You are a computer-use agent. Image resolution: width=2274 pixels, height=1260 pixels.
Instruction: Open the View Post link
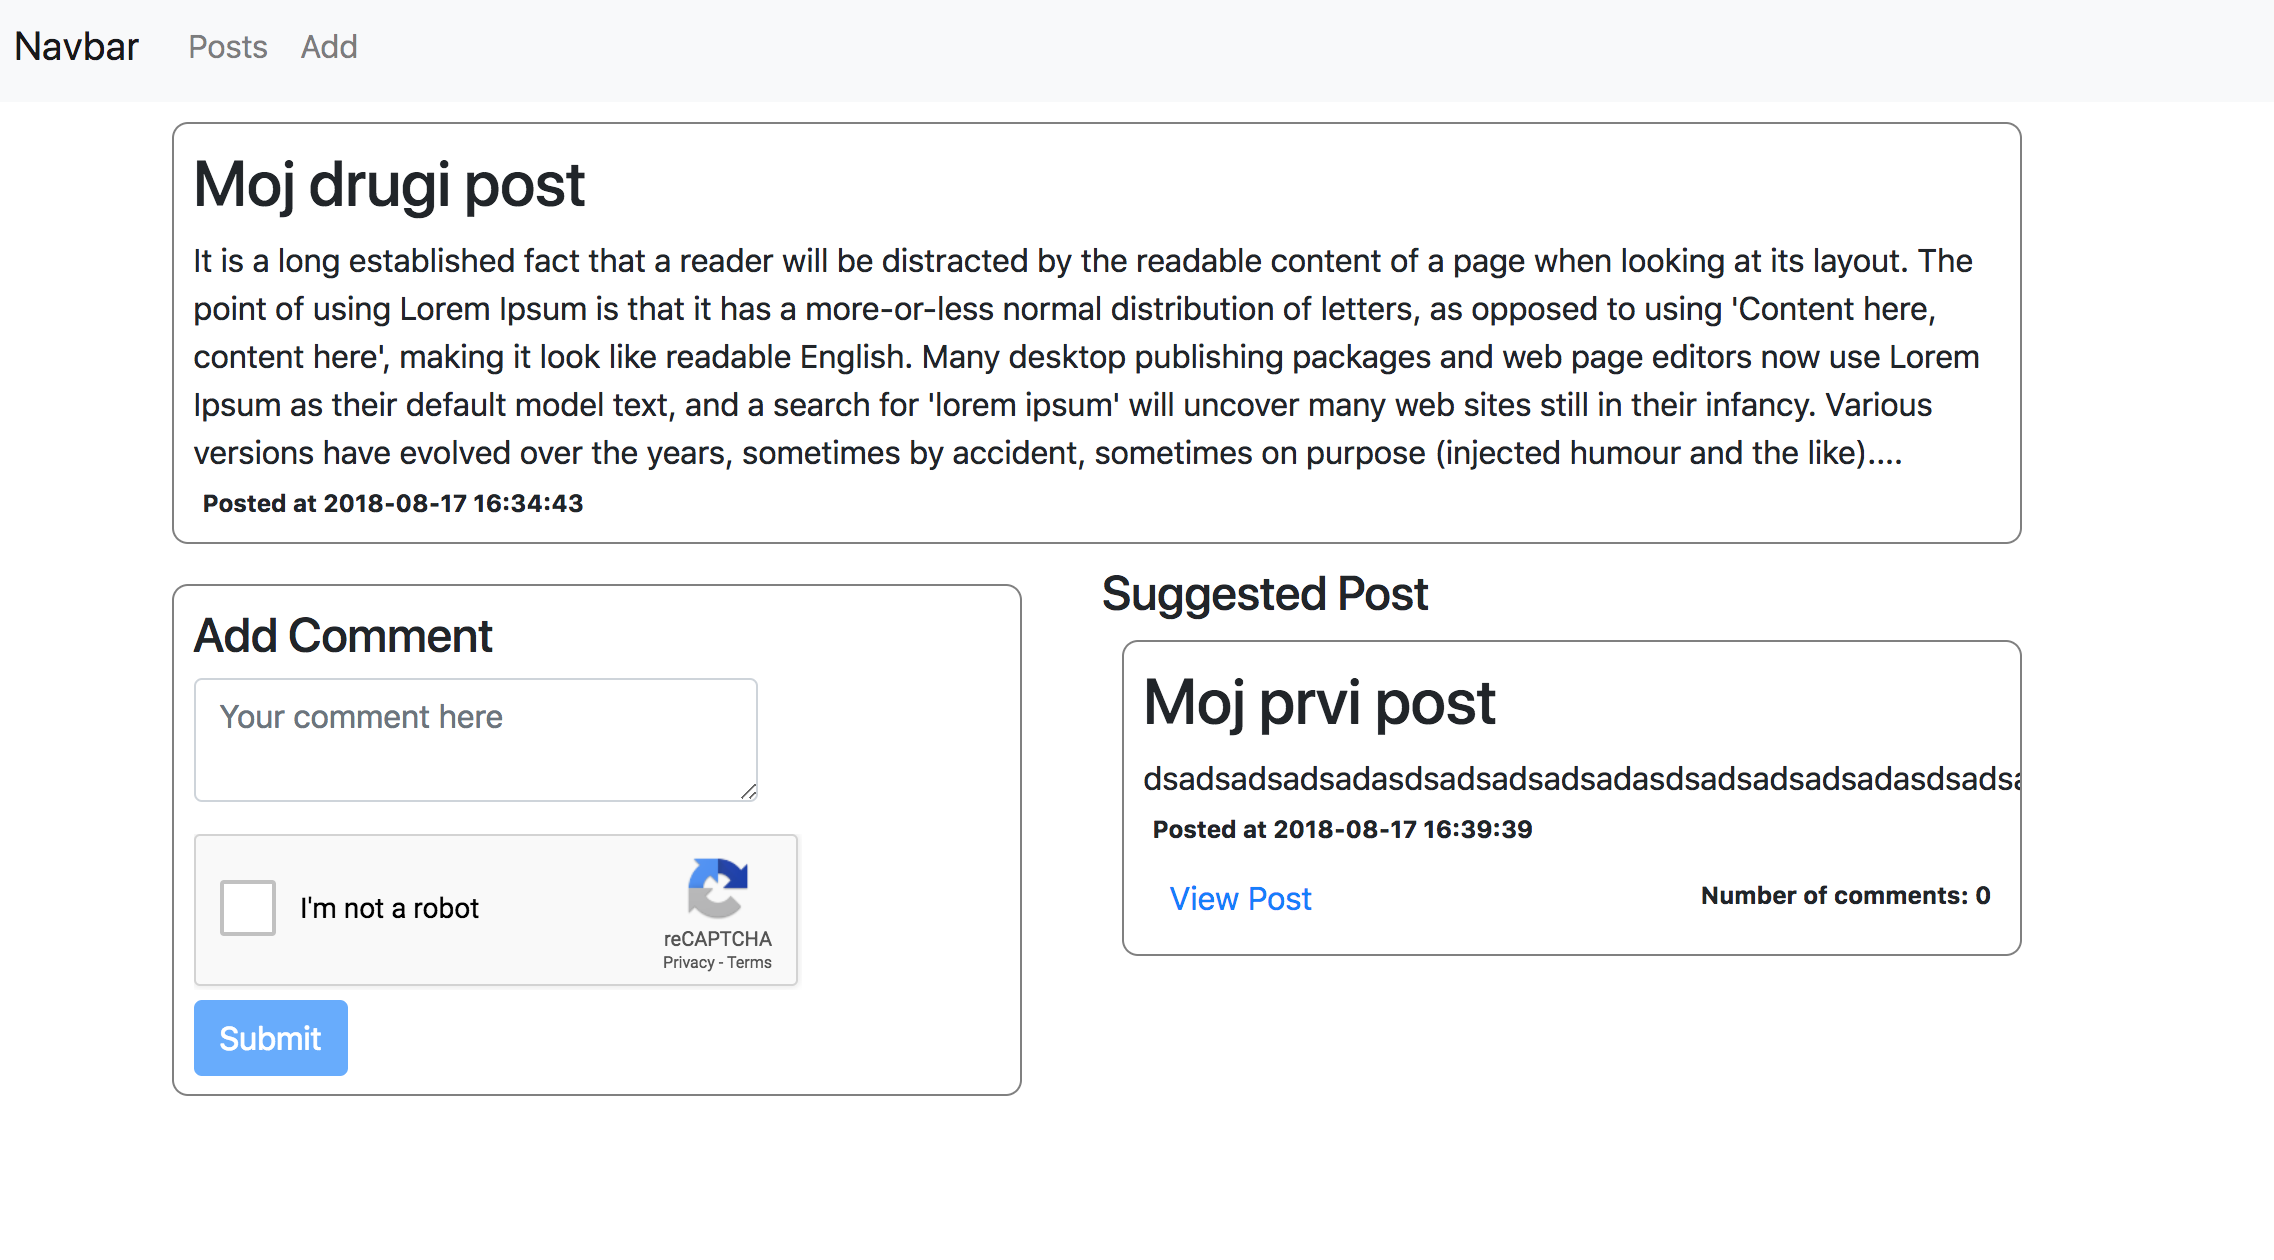[x=1240, y=898]
